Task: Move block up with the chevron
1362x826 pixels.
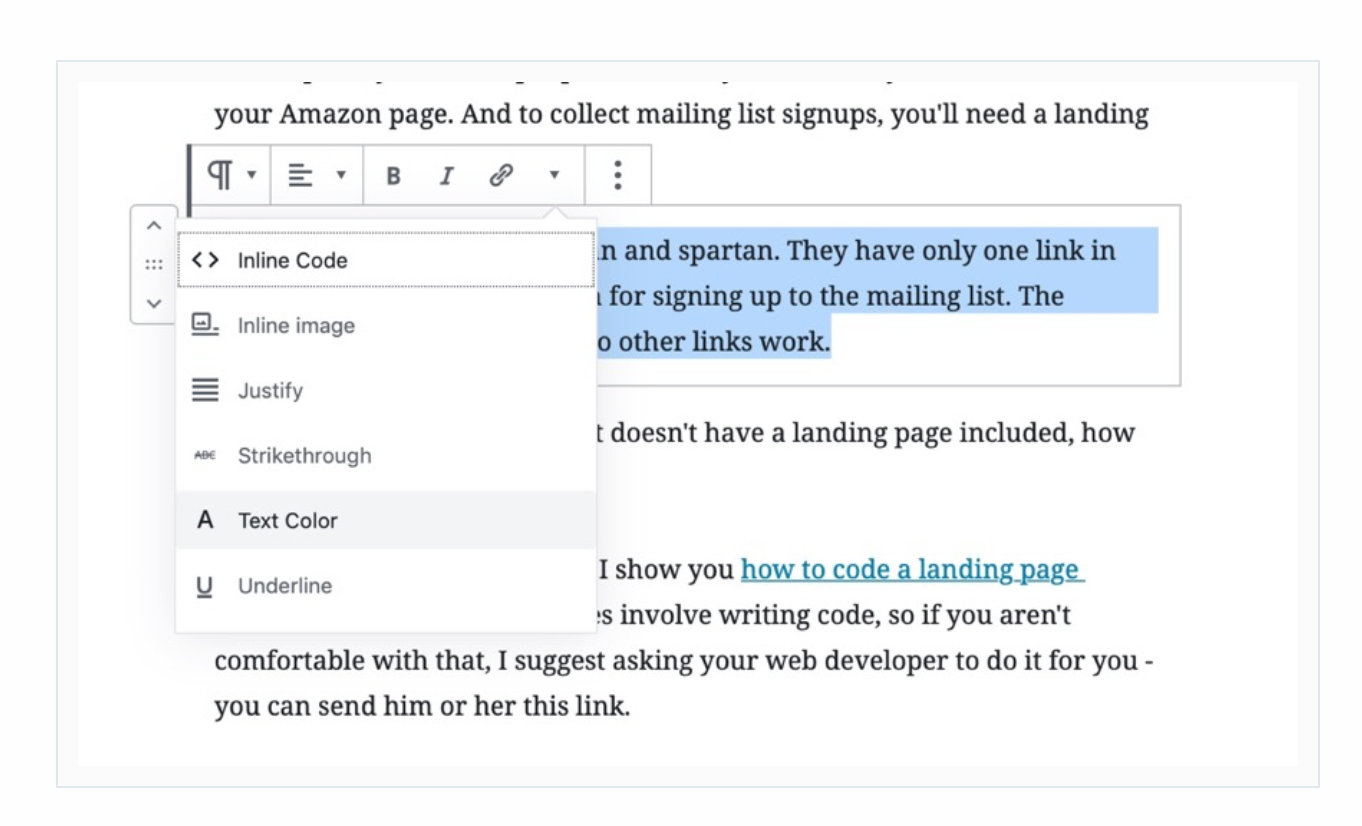Action: point(153,226)
